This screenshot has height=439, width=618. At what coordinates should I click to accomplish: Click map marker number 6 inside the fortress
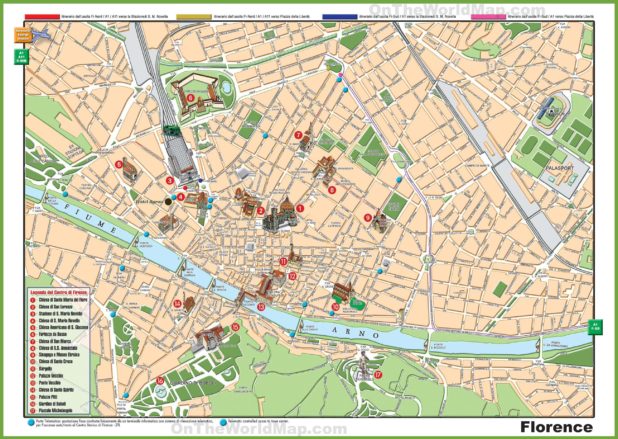tap(190, 97)
